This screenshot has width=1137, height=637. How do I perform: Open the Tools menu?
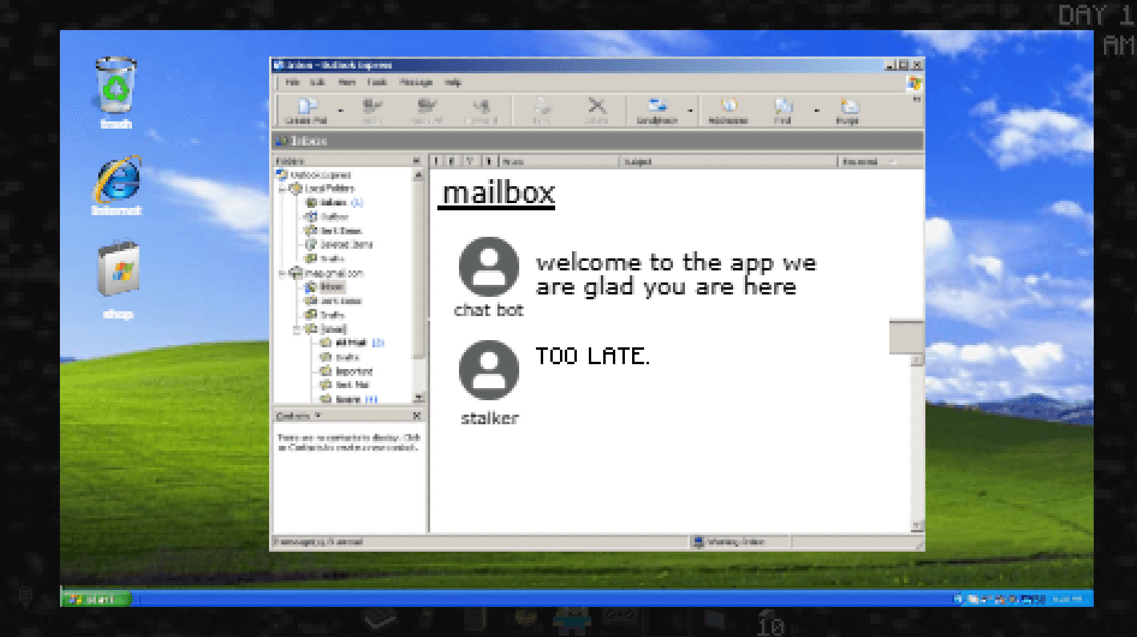pos(377,83)
